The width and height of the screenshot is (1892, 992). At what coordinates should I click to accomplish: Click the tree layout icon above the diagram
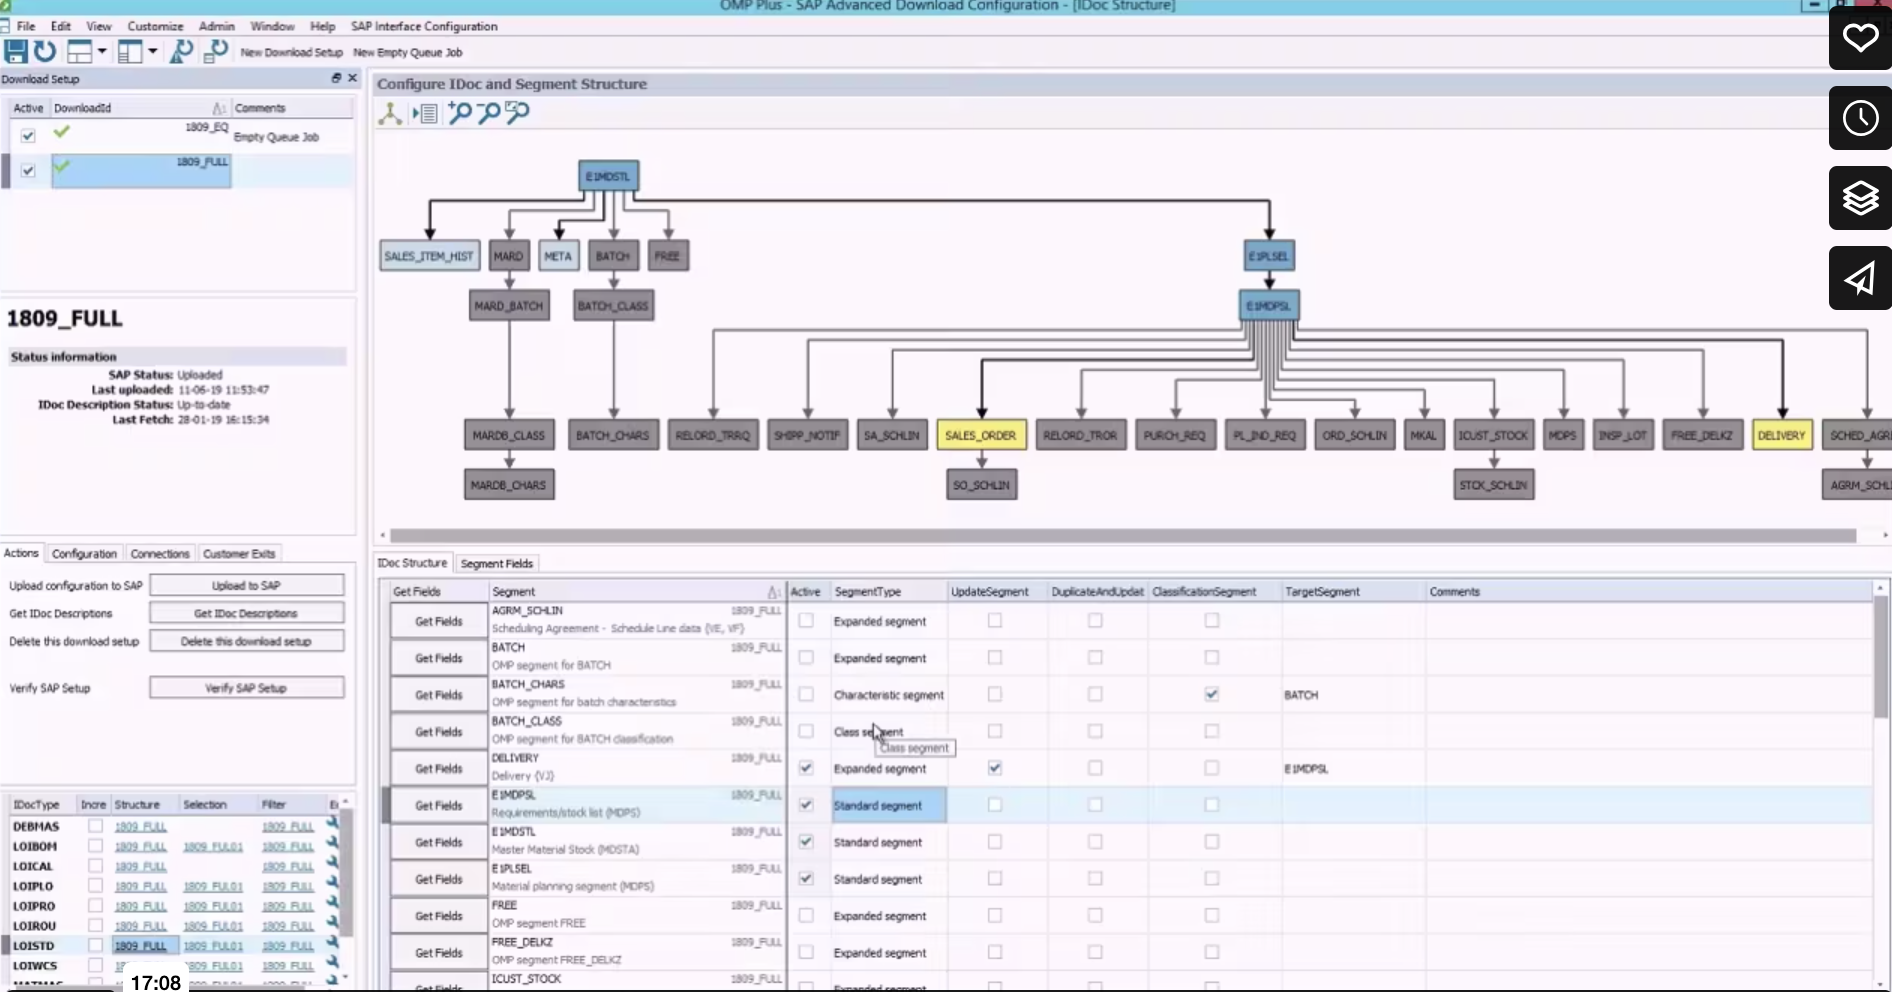(x=390, y=113)
